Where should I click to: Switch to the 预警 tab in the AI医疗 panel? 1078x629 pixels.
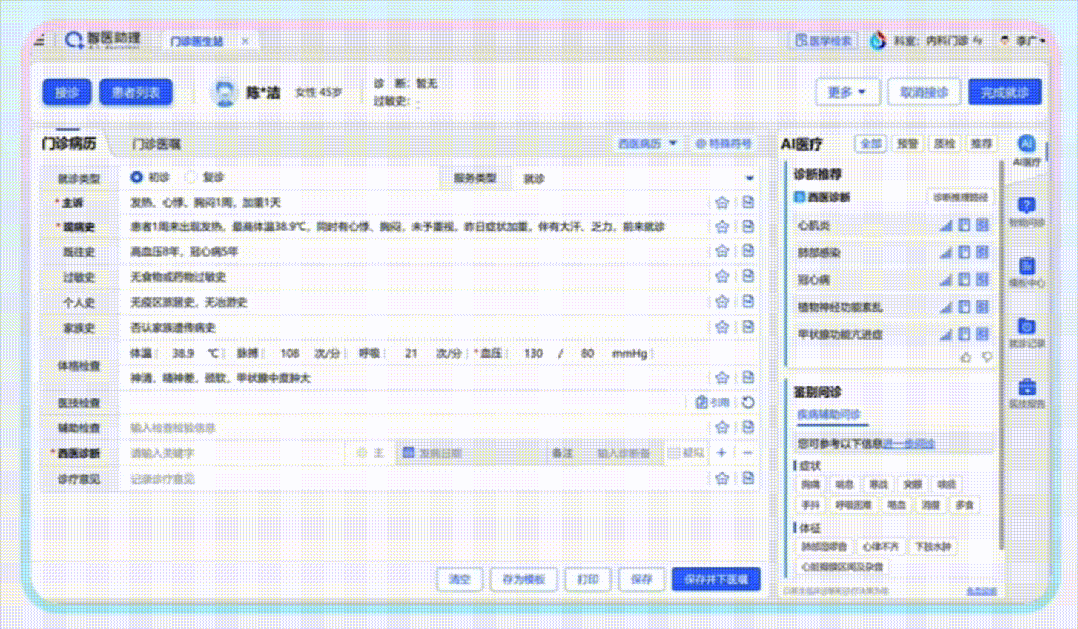point(908,143)
